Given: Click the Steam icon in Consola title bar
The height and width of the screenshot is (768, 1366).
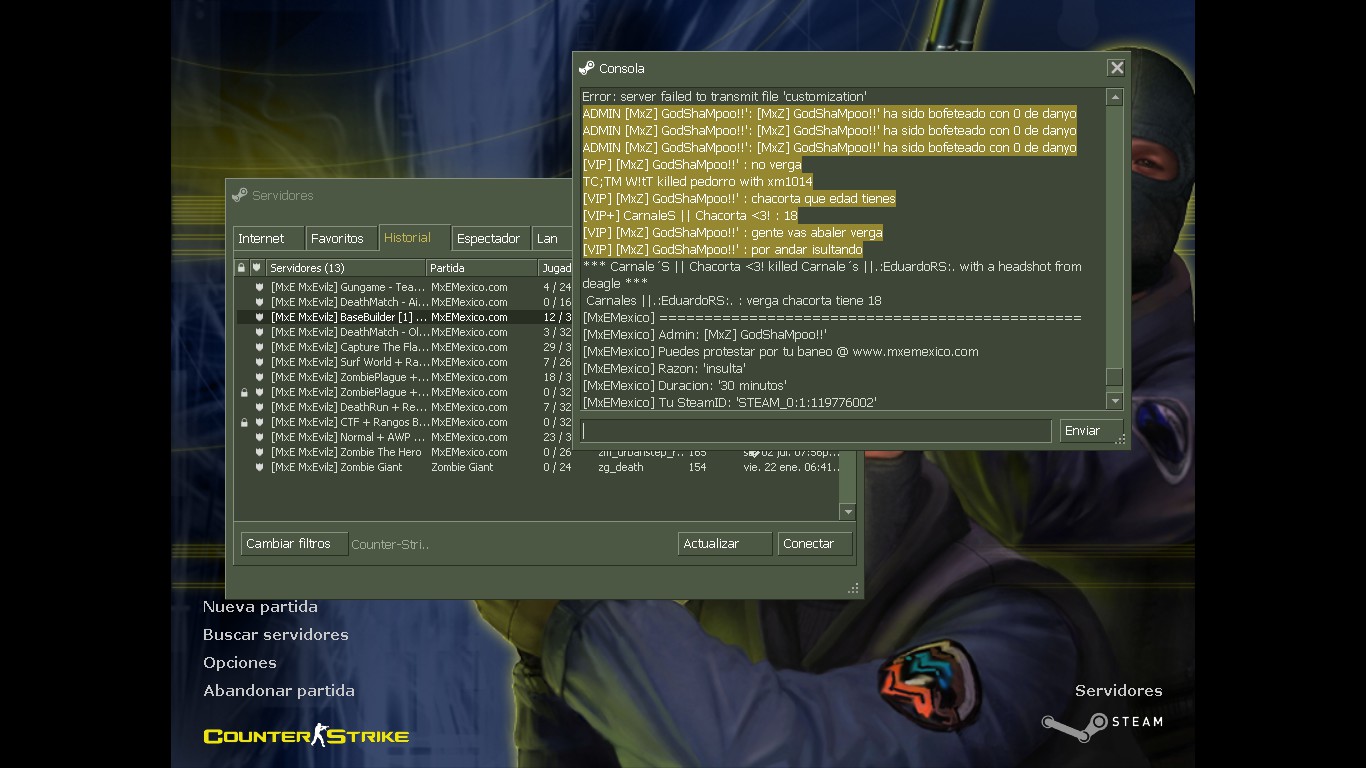Looking at the screenshot, I should coord(587,68).
